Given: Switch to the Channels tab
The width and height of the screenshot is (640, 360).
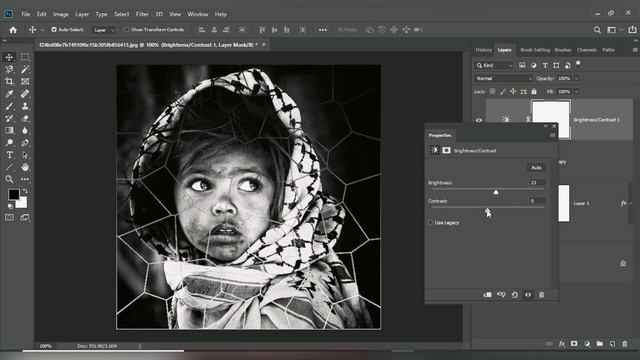Looking at the screenshot, I should tap(587, 50).
